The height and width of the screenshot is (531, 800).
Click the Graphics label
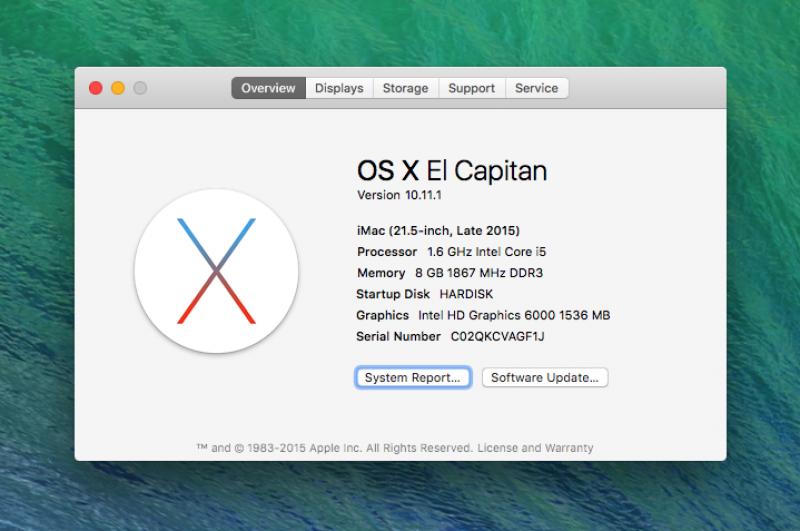pos(383,315)
